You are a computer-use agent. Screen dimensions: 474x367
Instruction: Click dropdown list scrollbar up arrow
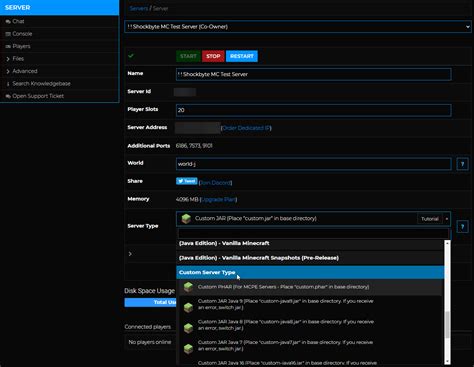coord(447,243)
